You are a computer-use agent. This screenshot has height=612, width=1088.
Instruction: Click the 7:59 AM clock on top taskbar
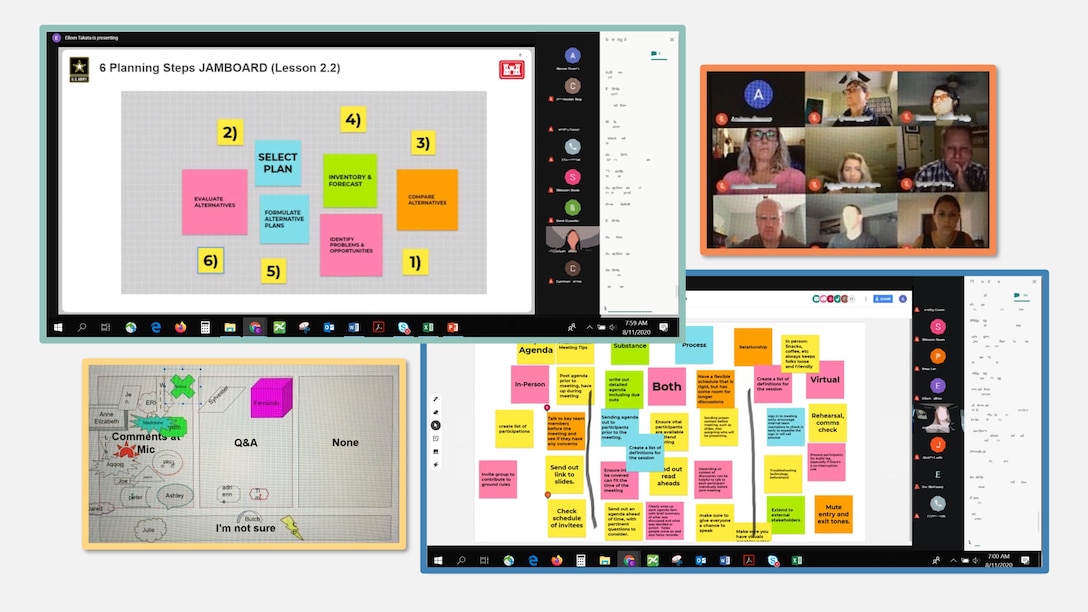point(636,328)
